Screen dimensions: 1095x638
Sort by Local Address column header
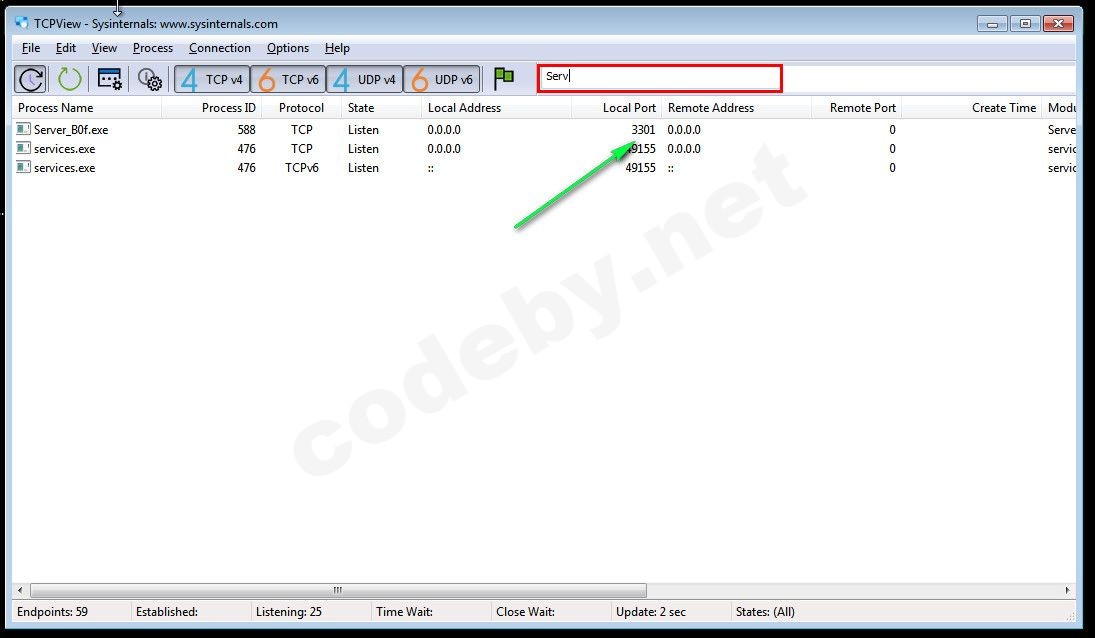point(497,107)
